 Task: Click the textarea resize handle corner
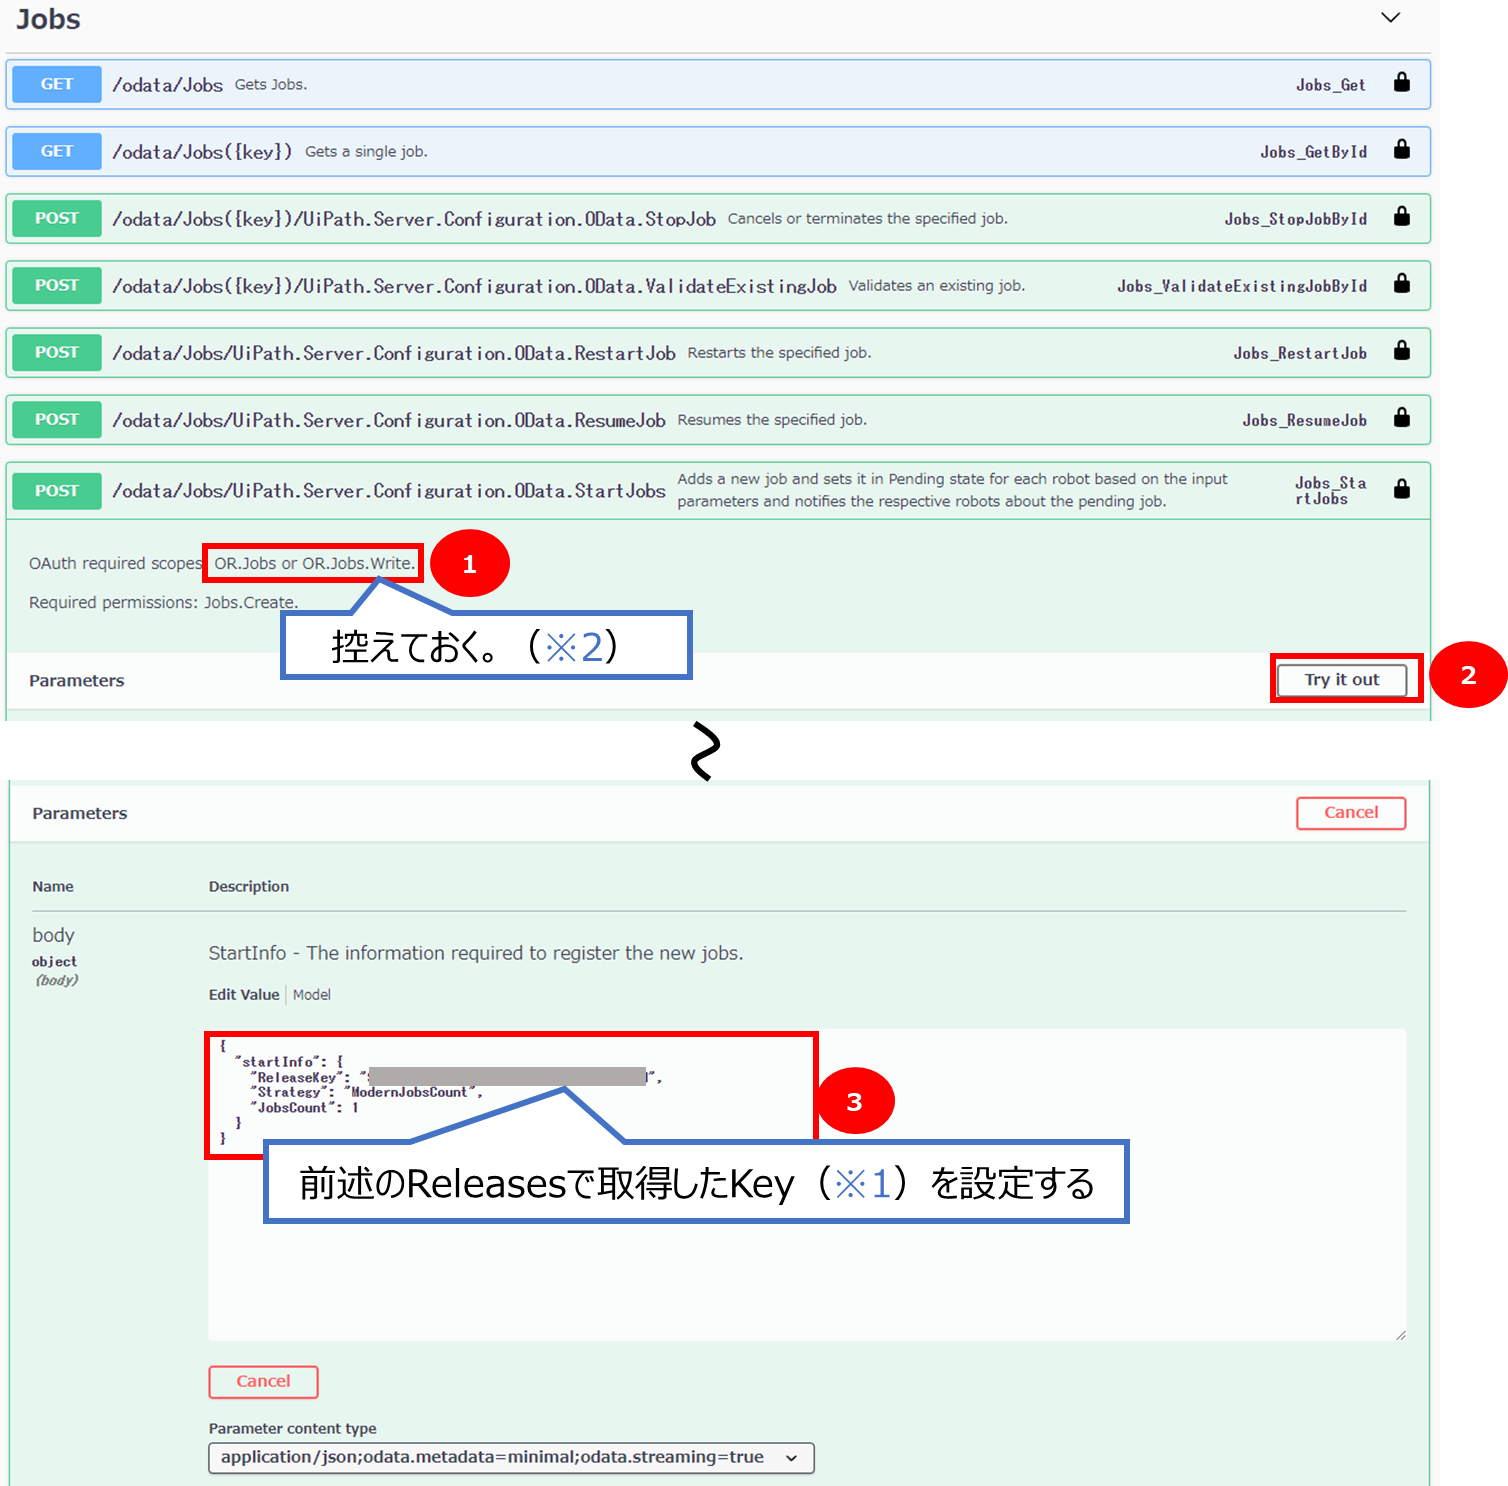click(x=1400, y=1335)
